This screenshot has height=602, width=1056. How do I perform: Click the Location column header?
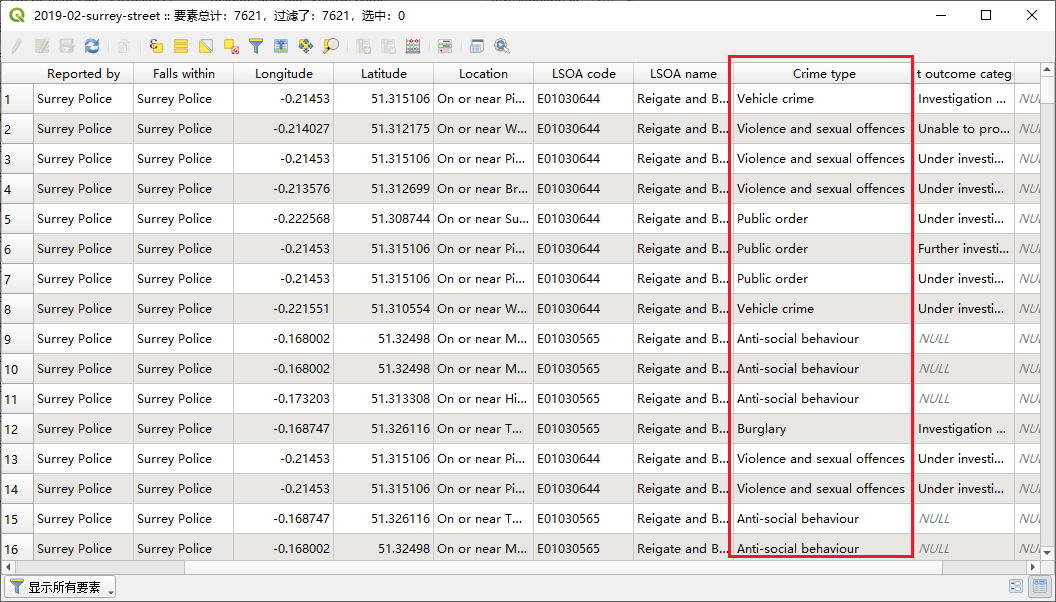[484, 73]
